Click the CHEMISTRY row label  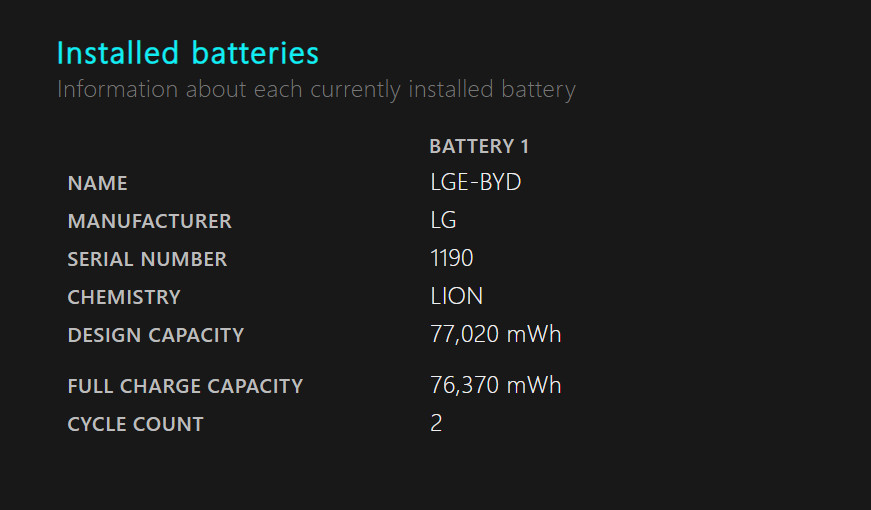pyautogui.click(x=124, y=297)
